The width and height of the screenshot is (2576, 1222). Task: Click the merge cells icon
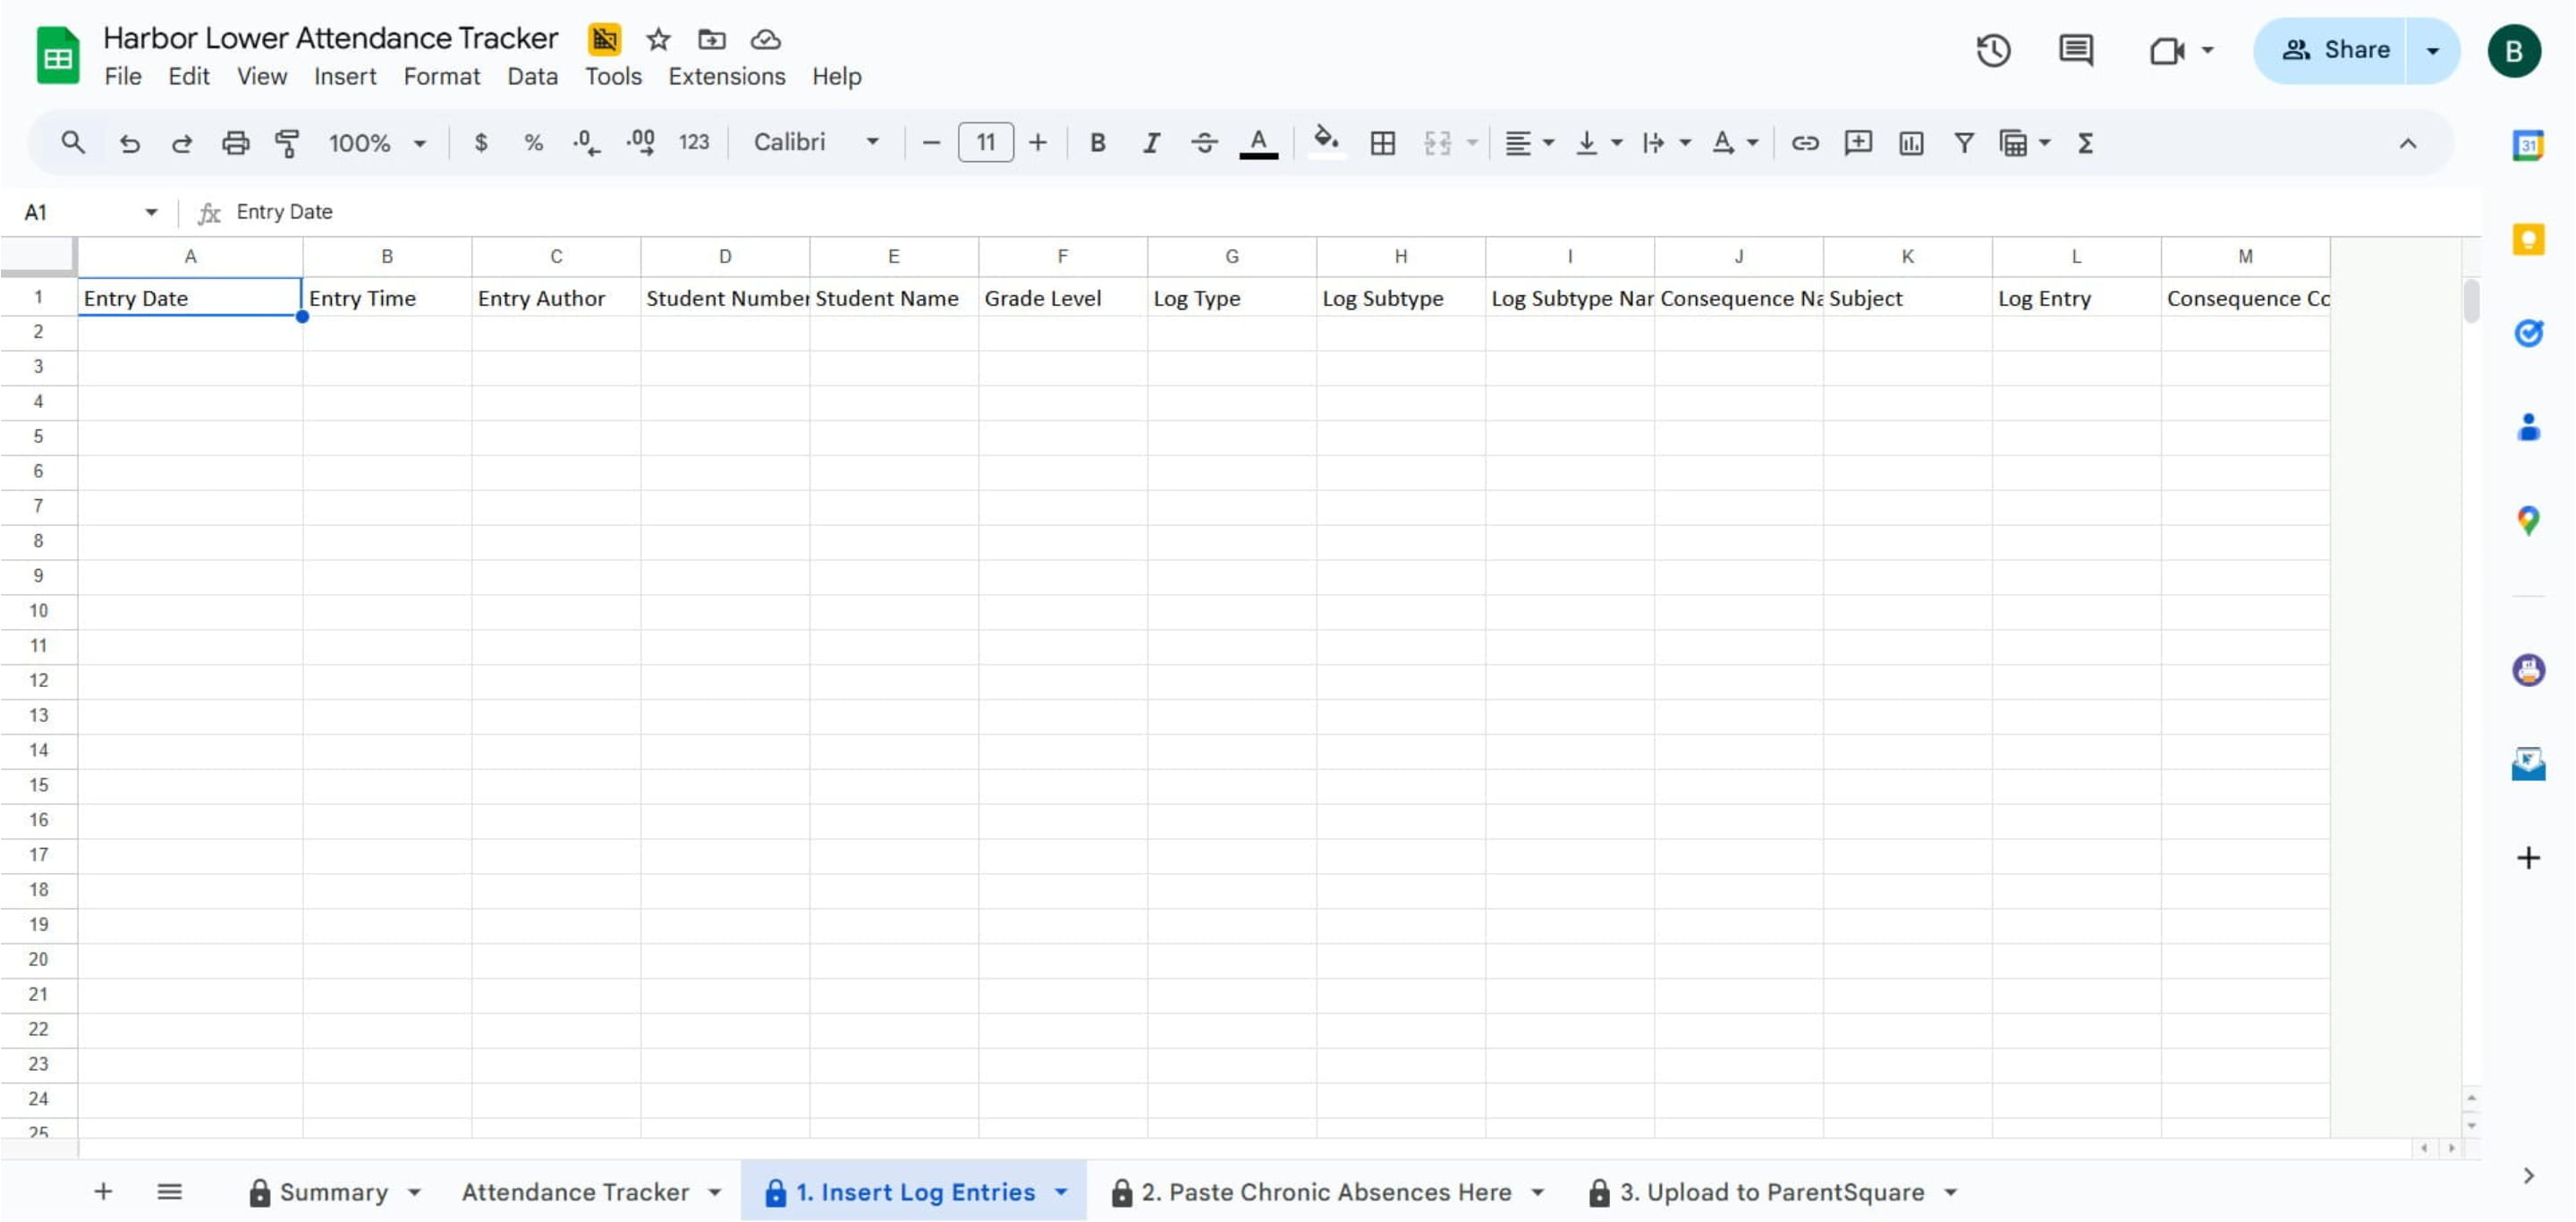click(x=1437, y=143)
